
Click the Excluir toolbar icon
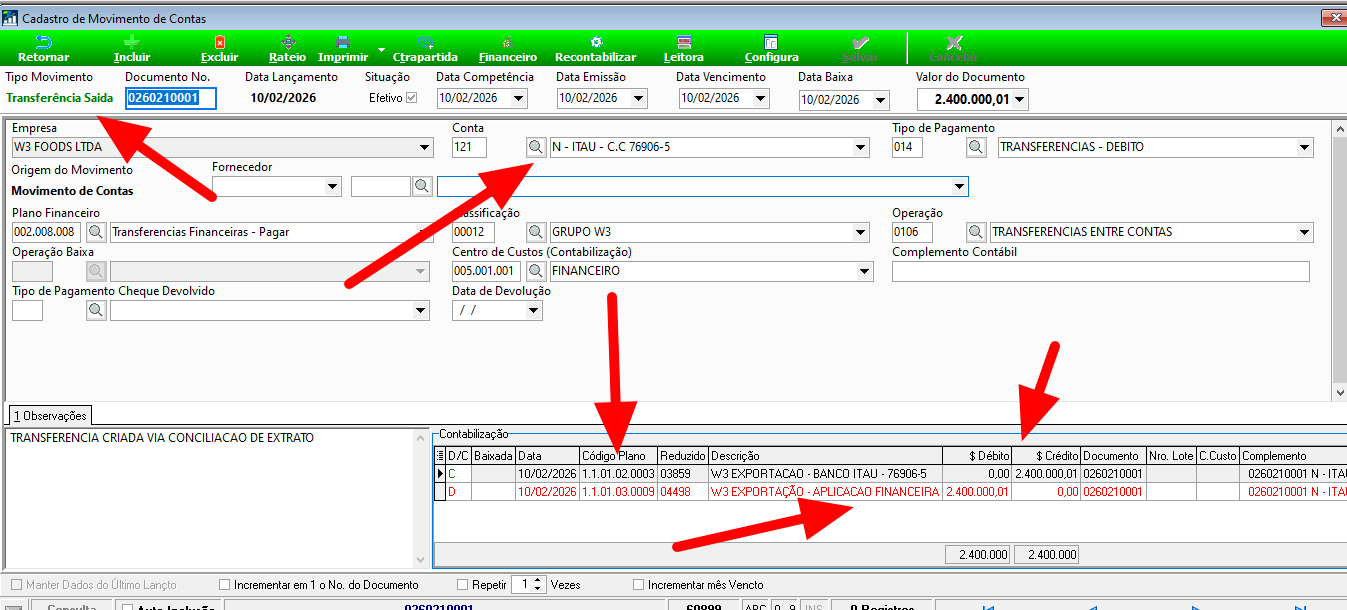[x=220, y=42]
